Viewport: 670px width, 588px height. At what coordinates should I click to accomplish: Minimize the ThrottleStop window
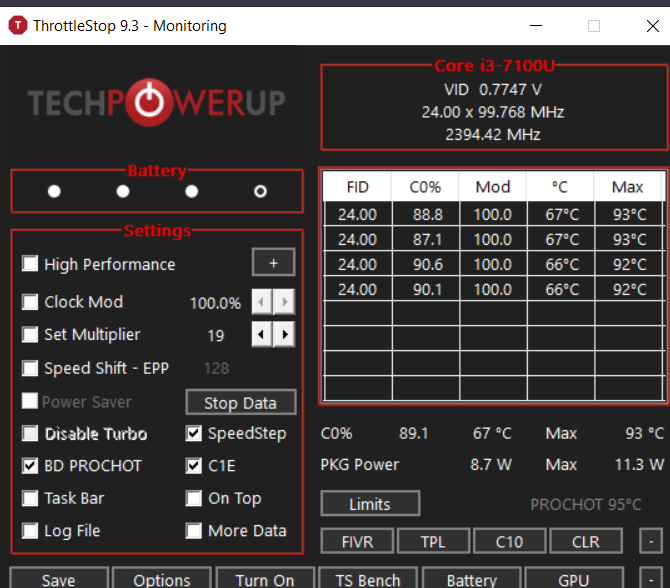point(536,26)
